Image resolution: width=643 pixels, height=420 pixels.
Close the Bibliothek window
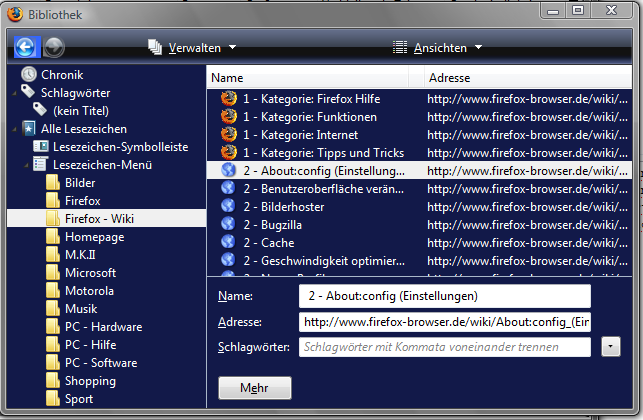point(611,11)
